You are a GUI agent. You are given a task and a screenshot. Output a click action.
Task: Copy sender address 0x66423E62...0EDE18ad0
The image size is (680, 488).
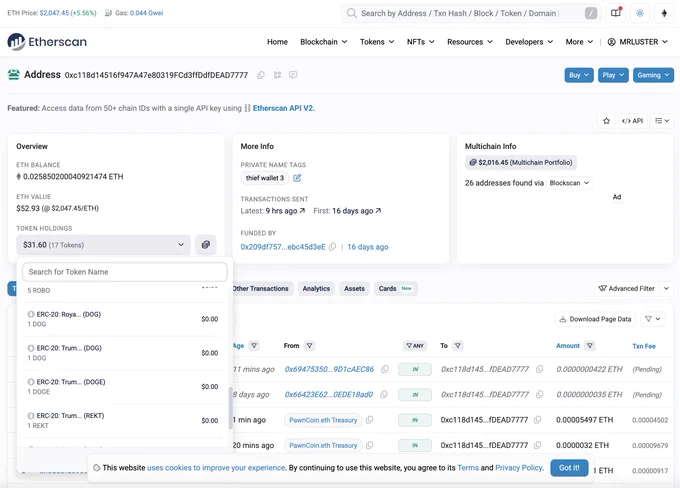383,394
